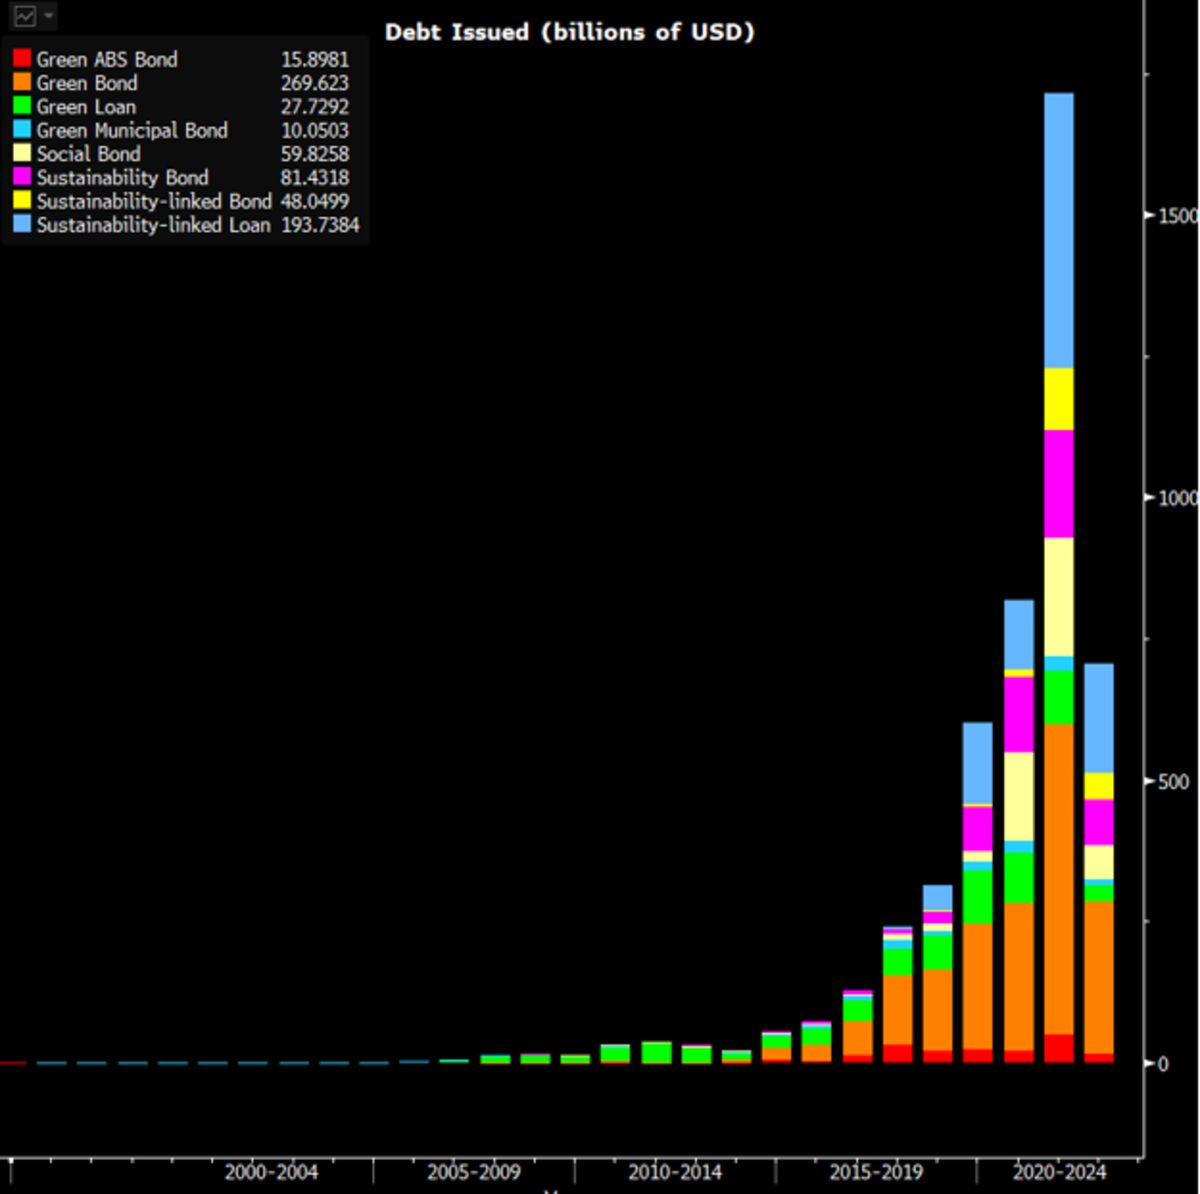The width and height of the screenshot is (1200, 1194).
Task: Select the Social Bond legend label
Action: tap(88, 154)
